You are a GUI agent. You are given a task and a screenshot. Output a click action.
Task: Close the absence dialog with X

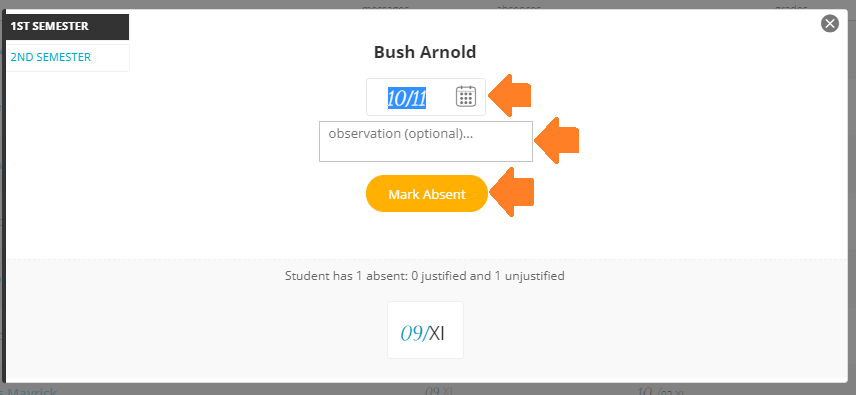pos(830,23)
